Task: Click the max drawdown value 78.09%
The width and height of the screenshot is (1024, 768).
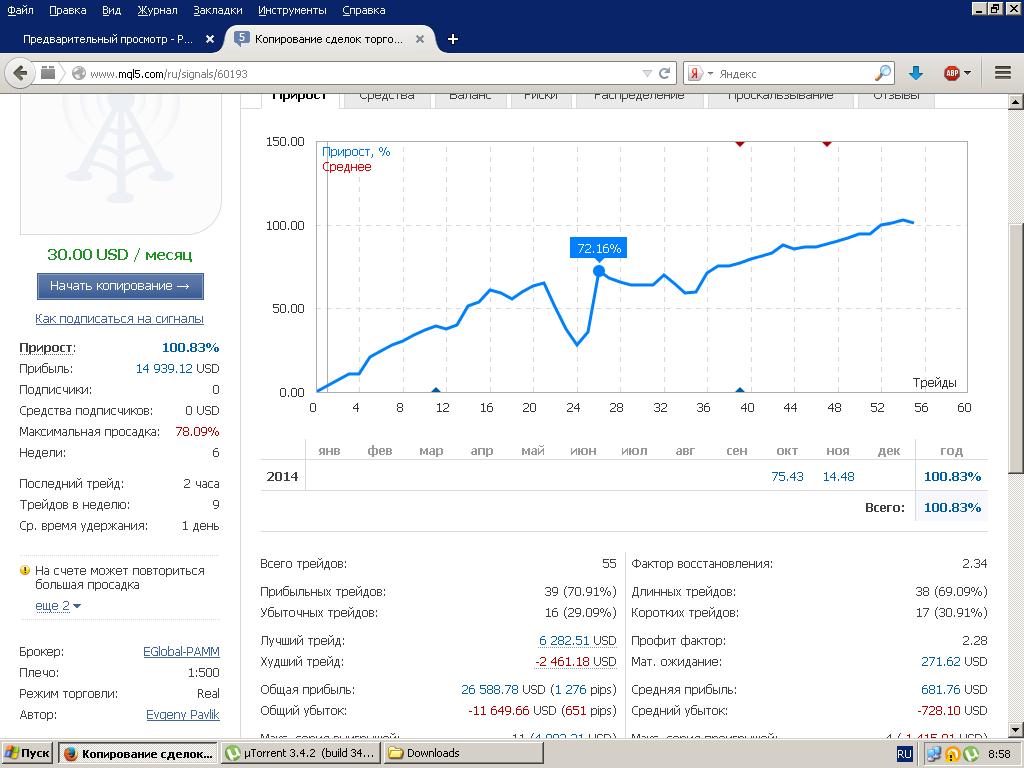Action: (x=197, y=432)
